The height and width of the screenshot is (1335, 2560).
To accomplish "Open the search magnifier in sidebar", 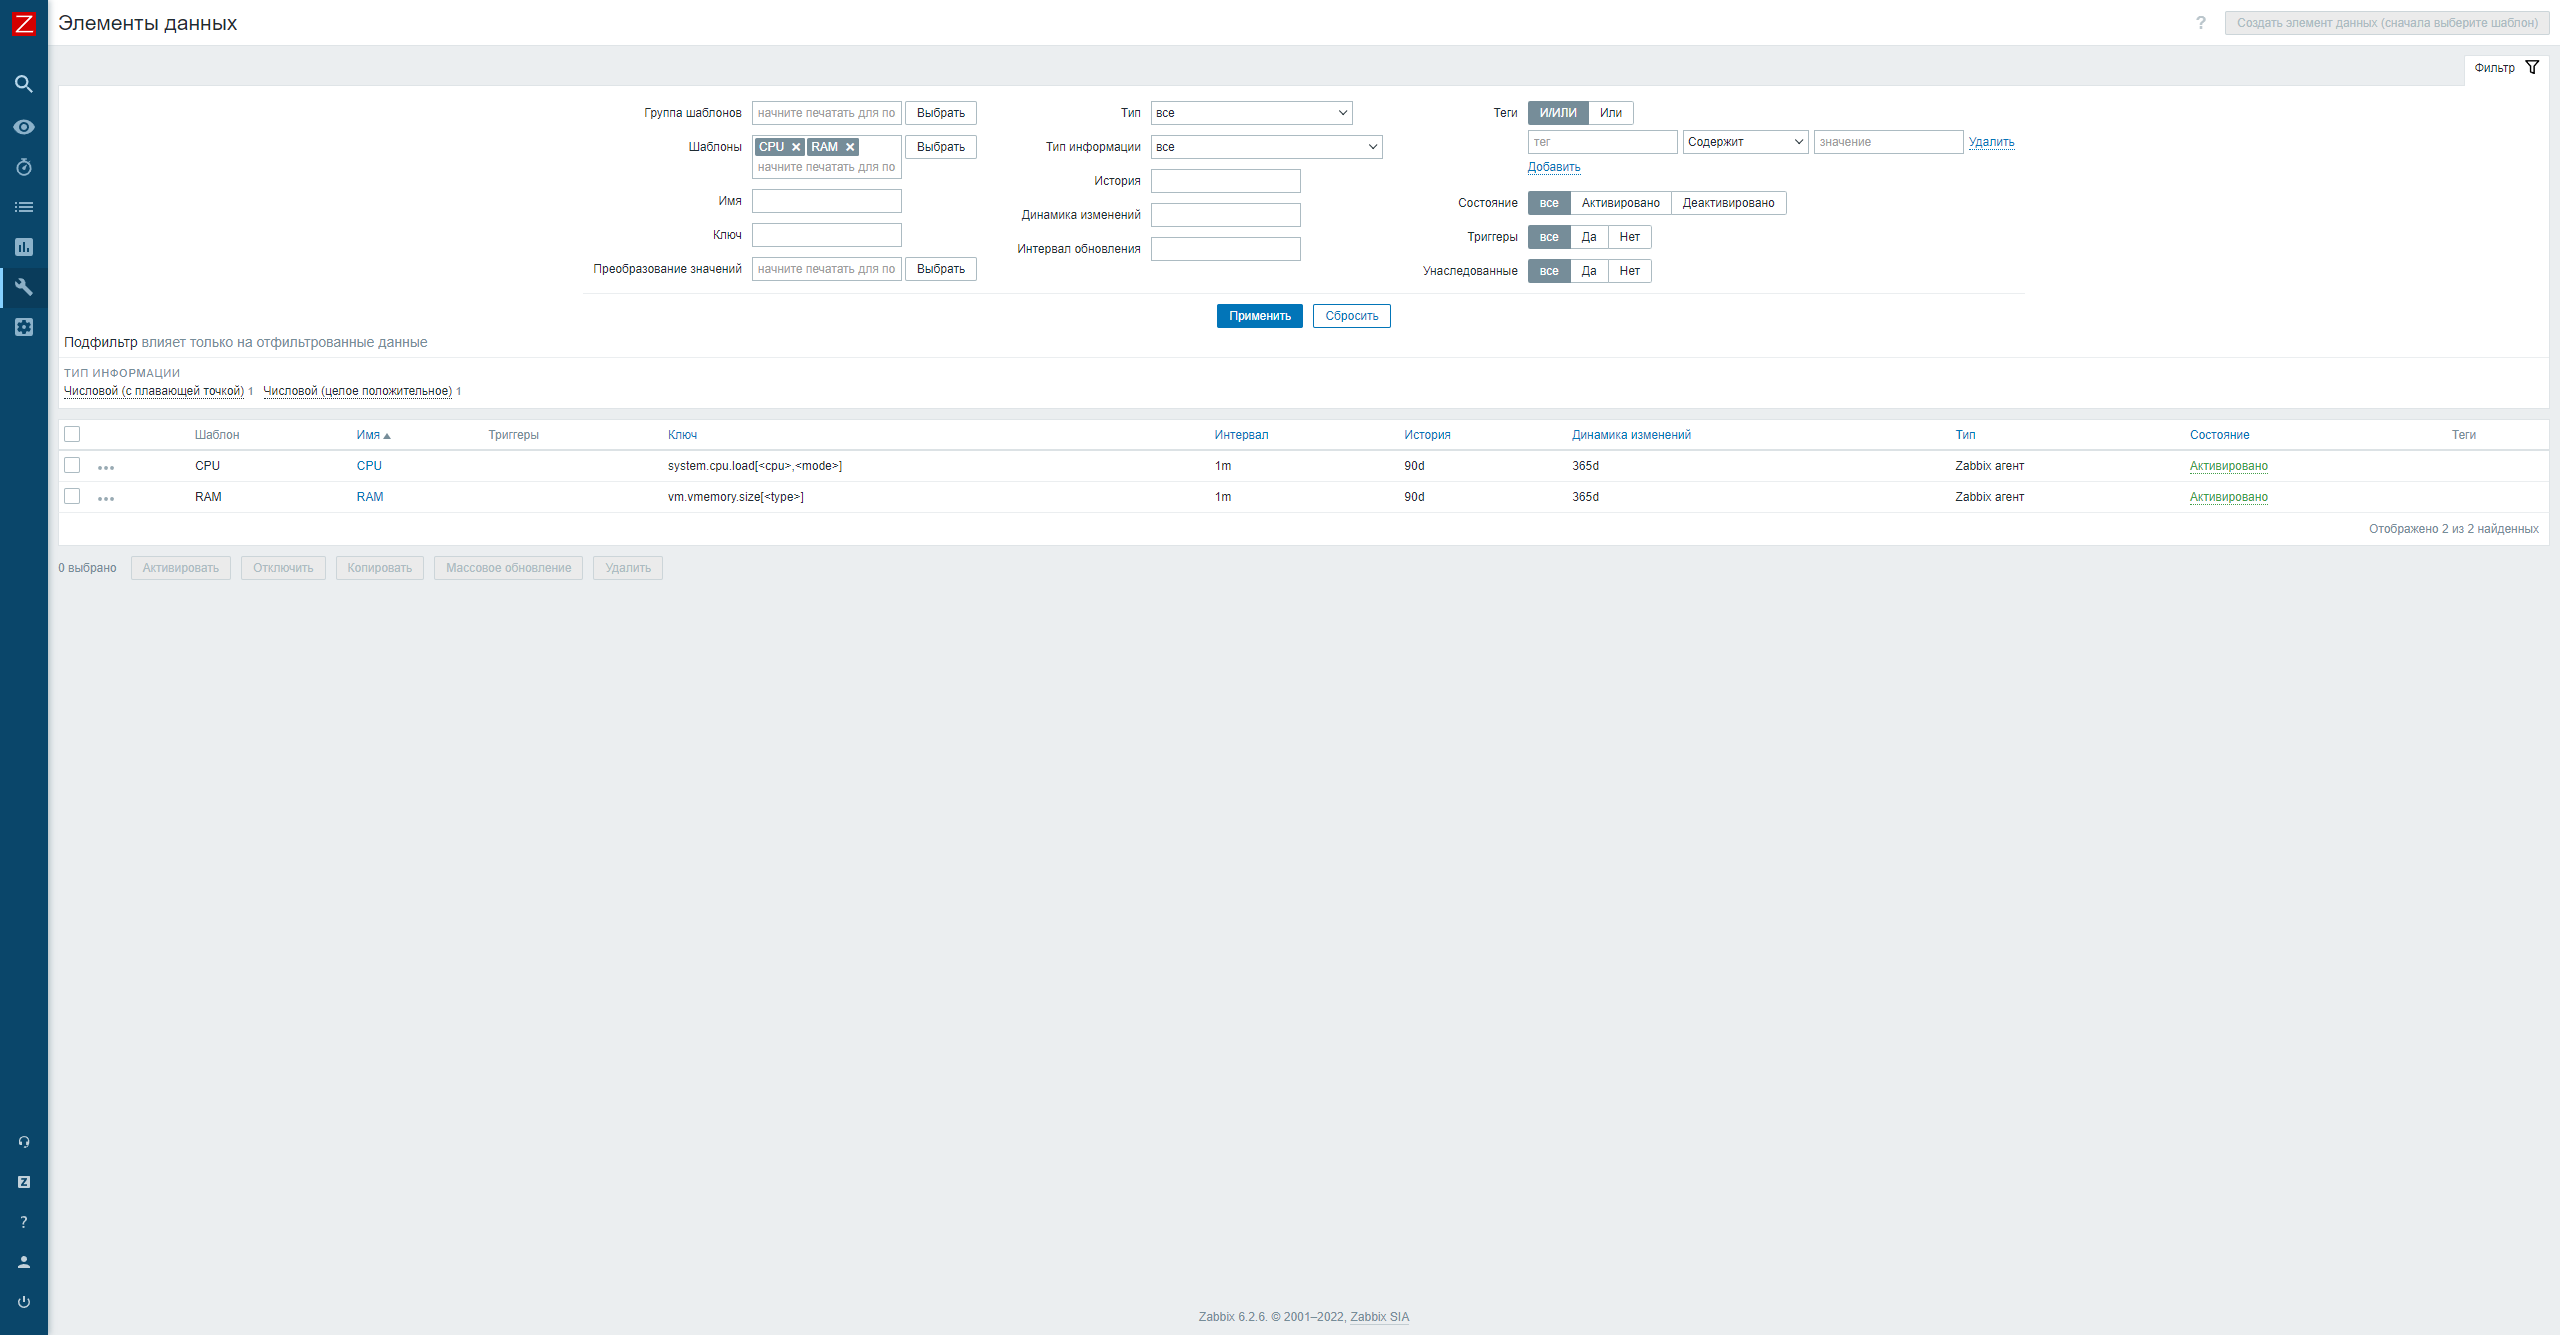I will 24,84.
